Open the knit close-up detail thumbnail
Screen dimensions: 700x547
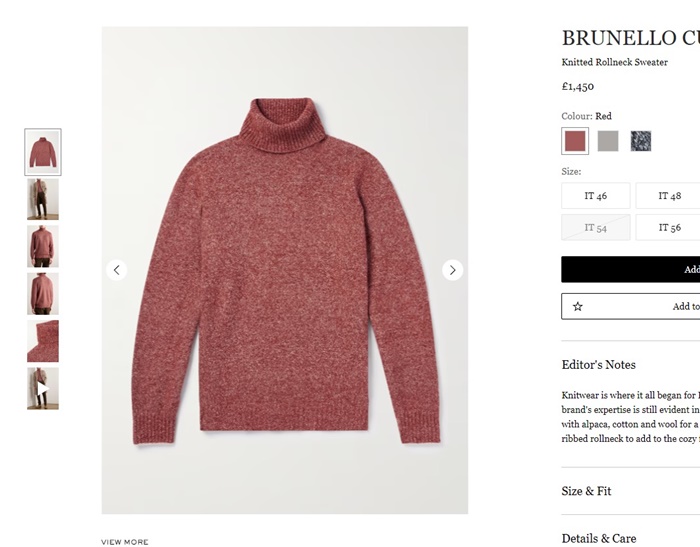(x=43, y=341)
